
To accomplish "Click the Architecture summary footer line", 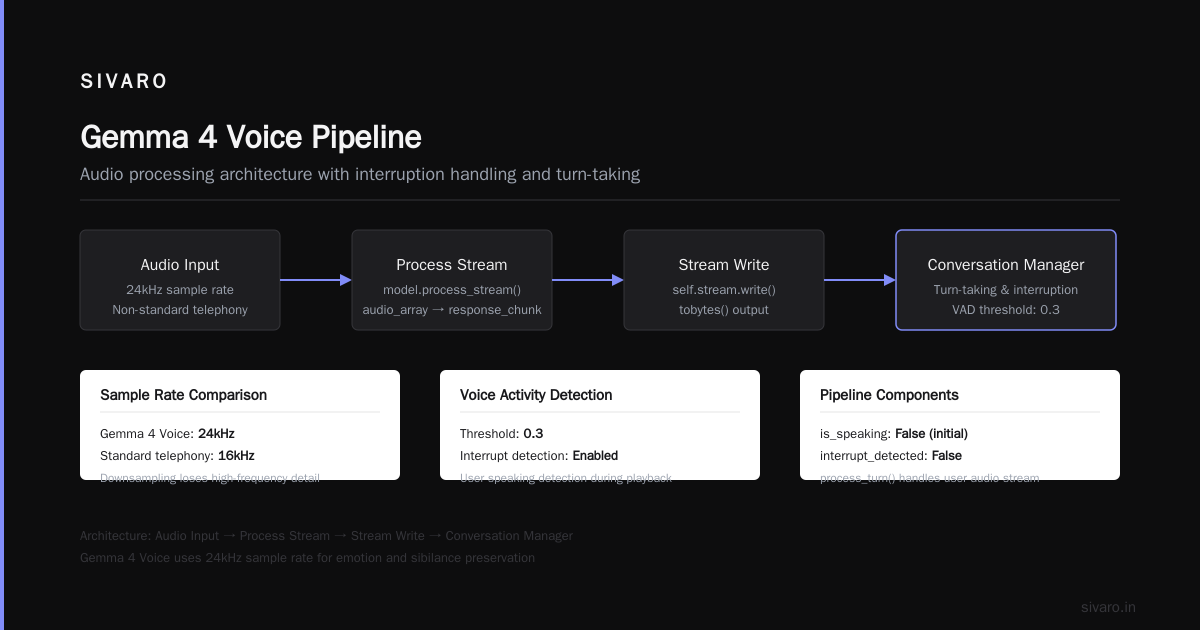I will 326,536.
